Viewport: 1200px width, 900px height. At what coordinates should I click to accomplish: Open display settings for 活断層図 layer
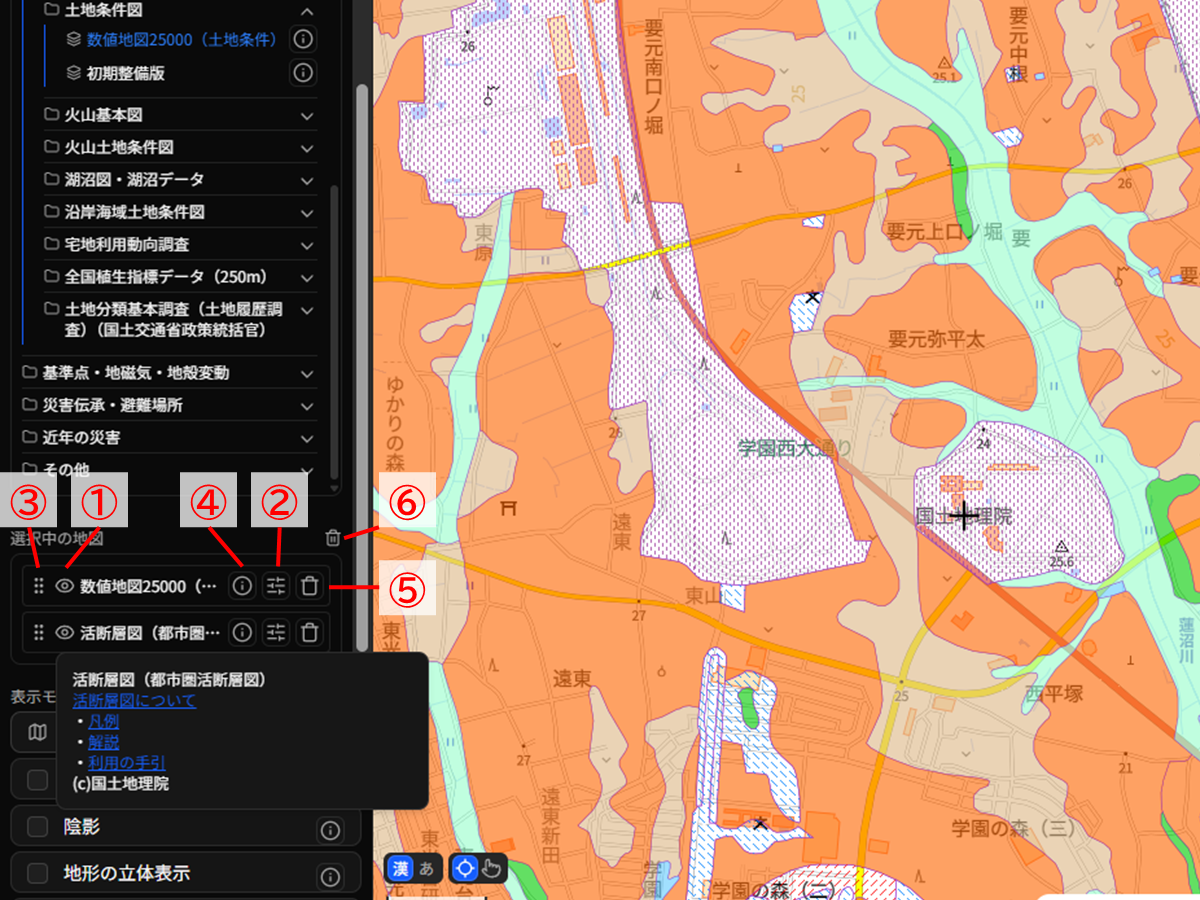(276, 632)
